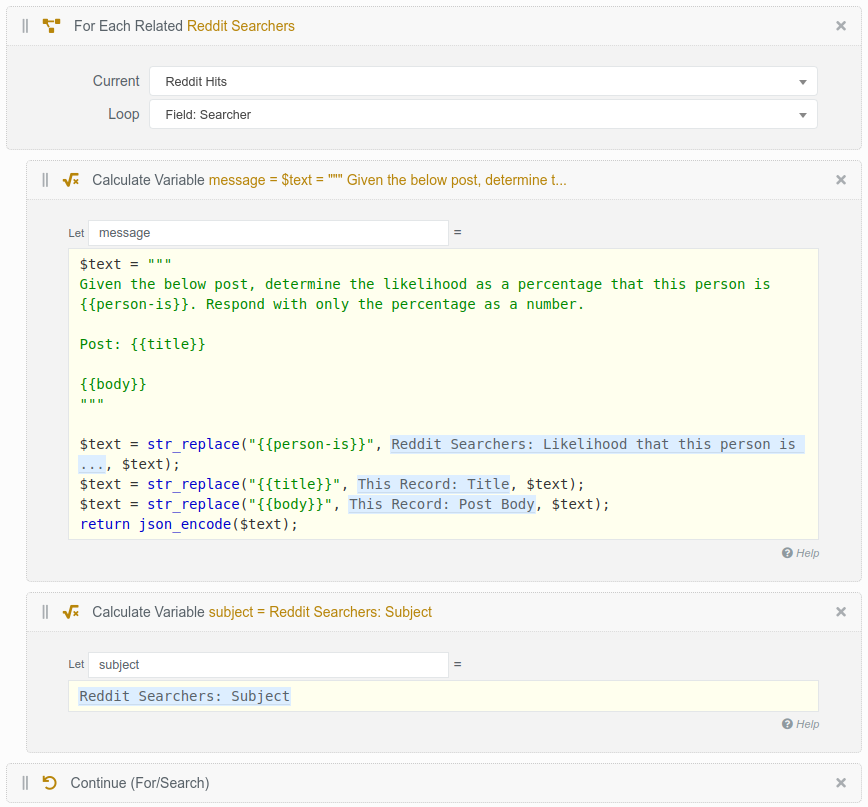Remove the Calculate Variable message step

tap(840, 180)
